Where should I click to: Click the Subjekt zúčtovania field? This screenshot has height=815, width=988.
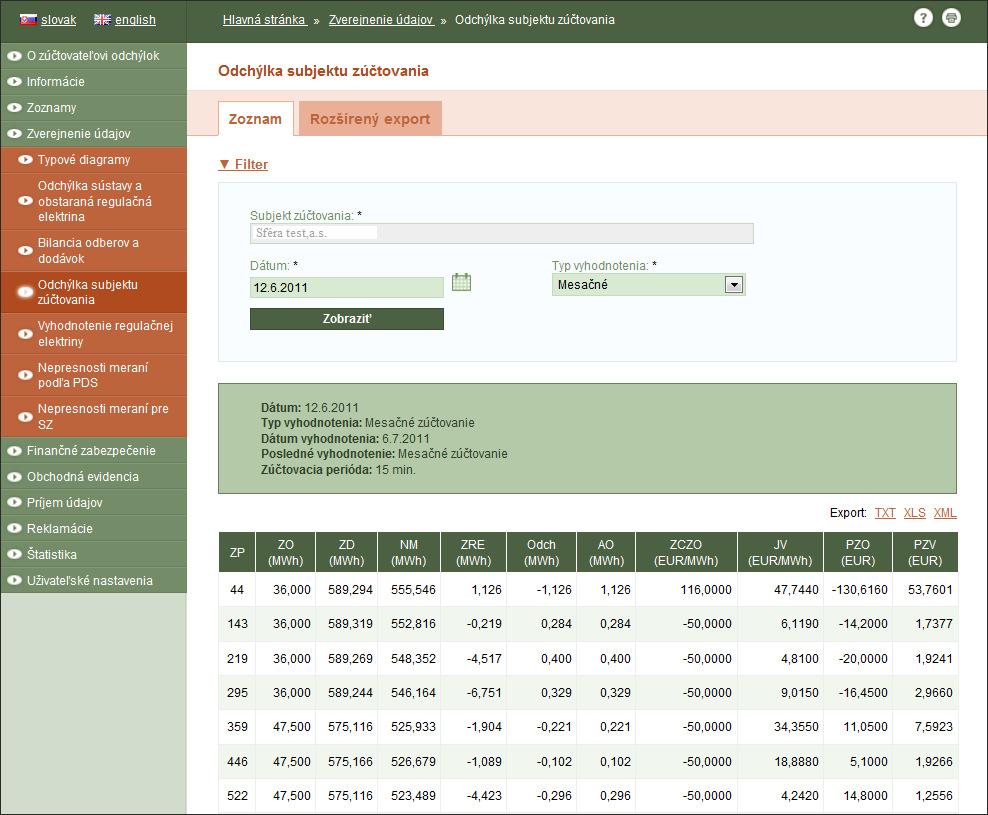point(502,233)
